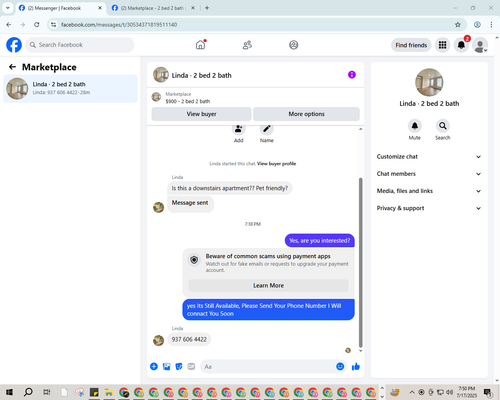Screen dimensions: 500x400
Task: Reload the page
Action: click(x=37, y=25)
